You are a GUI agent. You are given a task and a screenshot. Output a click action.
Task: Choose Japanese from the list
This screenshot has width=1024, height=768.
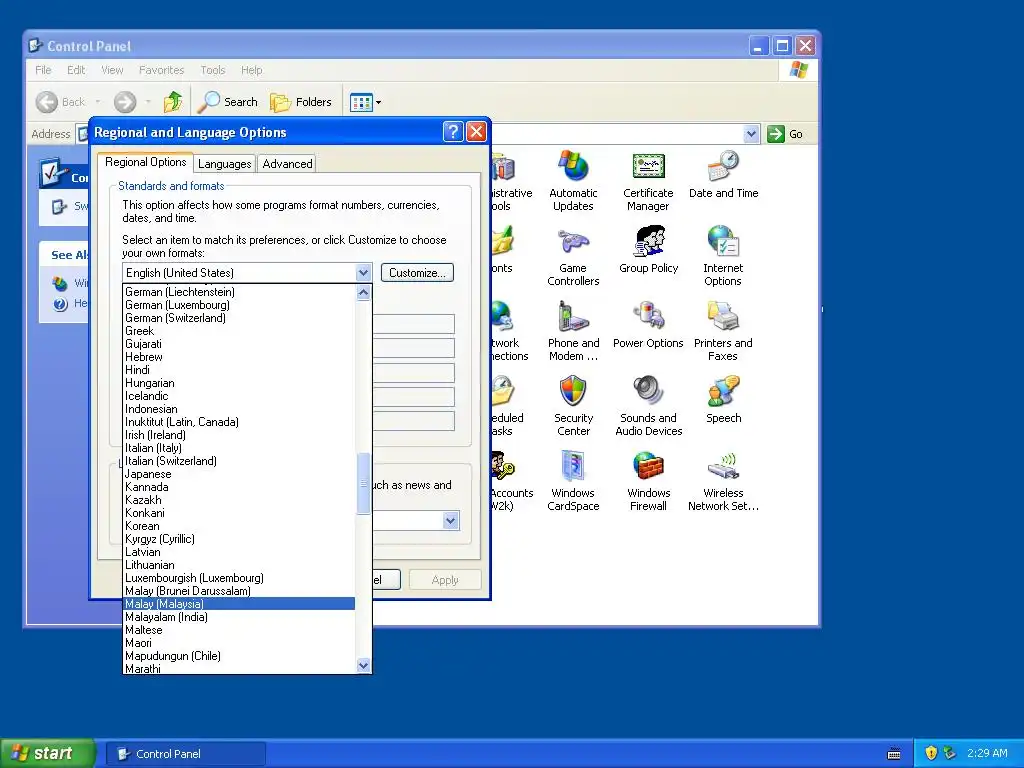239,474
